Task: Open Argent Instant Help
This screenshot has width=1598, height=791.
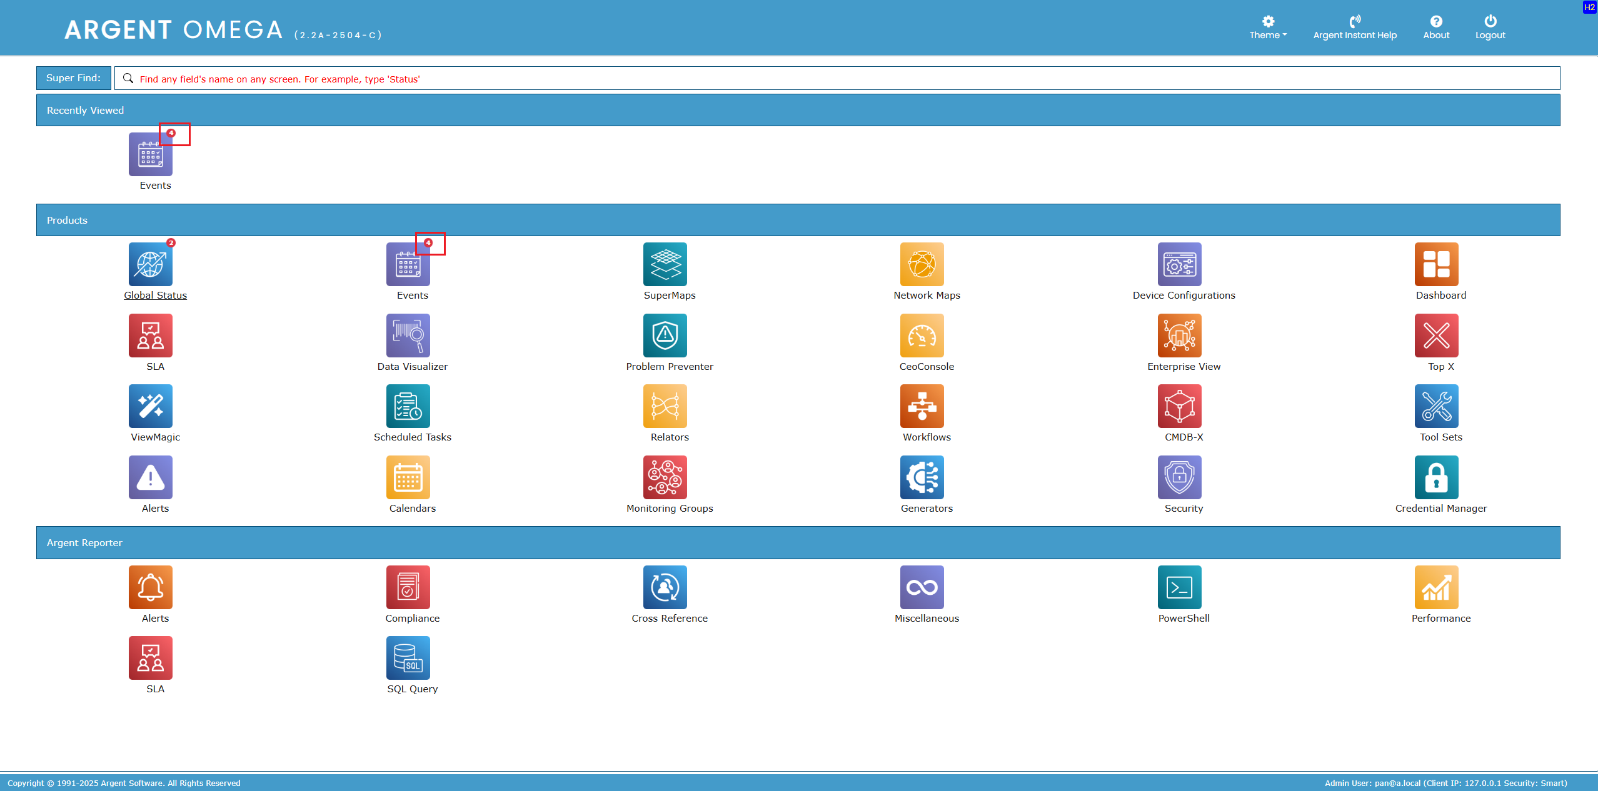Action: click(x=1354, y=27)
